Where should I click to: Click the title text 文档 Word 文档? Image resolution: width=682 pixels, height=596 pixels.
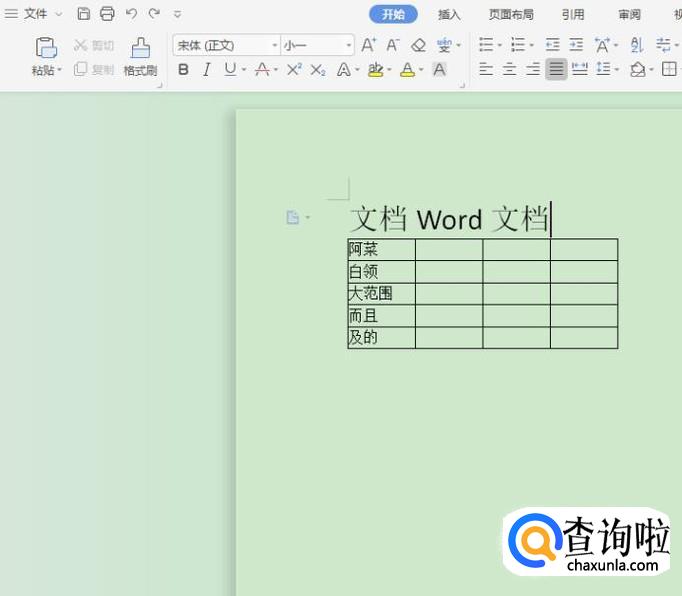pyautogui.click(x=448, y=219)
